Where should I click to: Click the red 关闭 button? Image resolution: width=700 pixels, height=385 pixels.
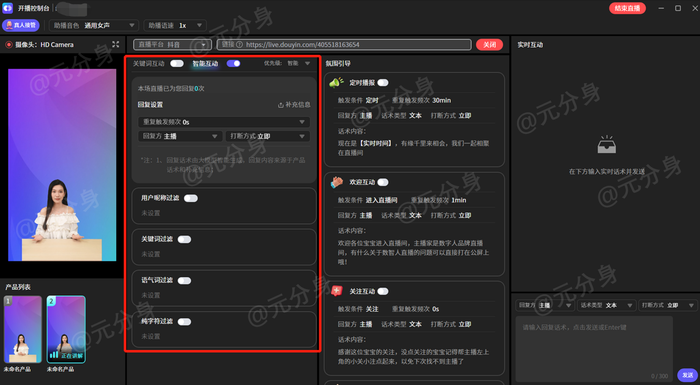(489, 45)
